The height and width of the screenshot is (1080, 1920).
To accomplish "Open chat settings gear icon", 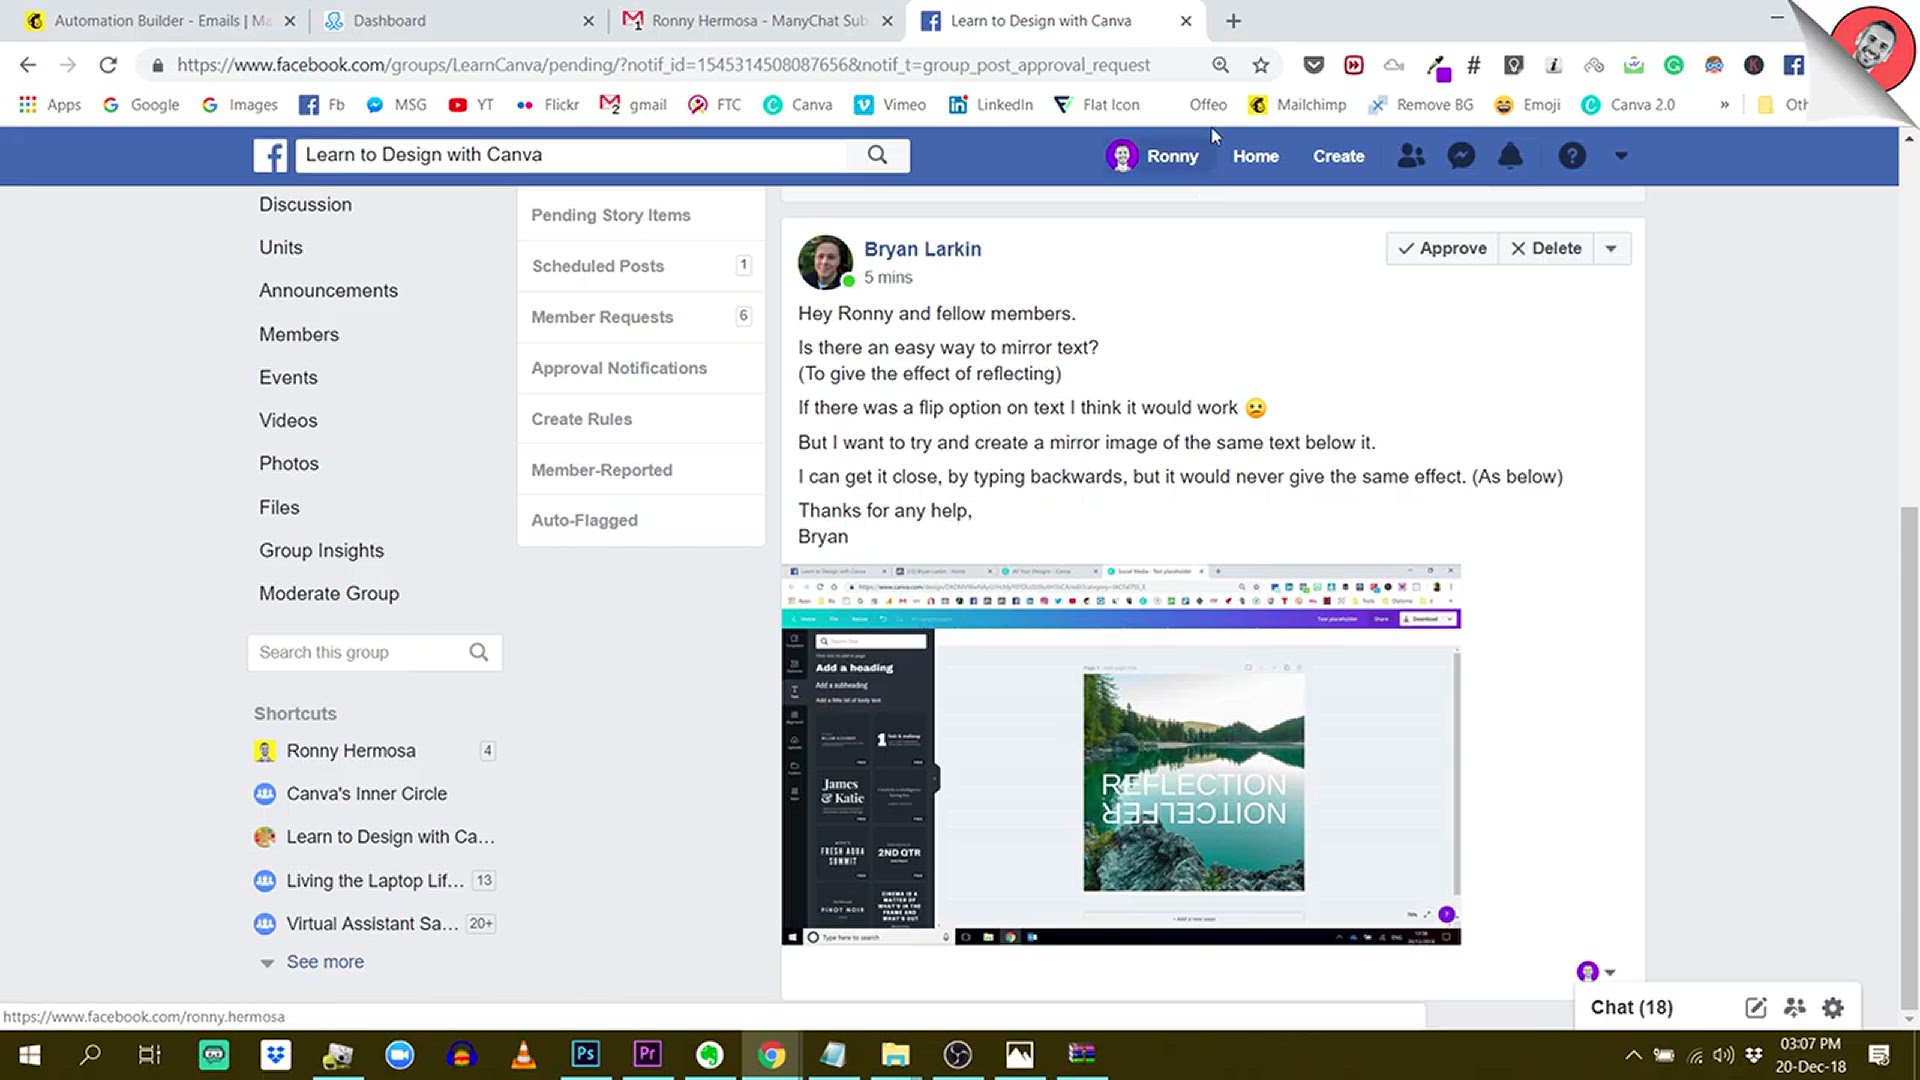I will pos(1832,1008).
